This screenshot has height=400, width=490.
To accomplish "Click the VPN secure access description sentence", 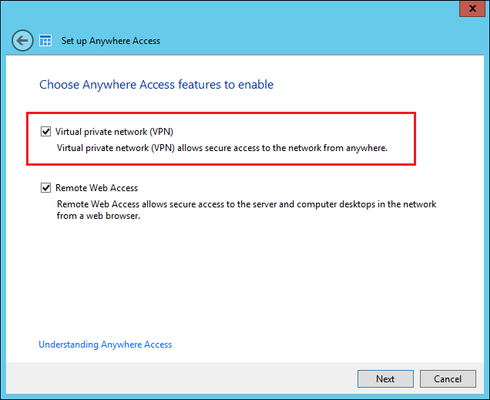I will pos(222,148).
